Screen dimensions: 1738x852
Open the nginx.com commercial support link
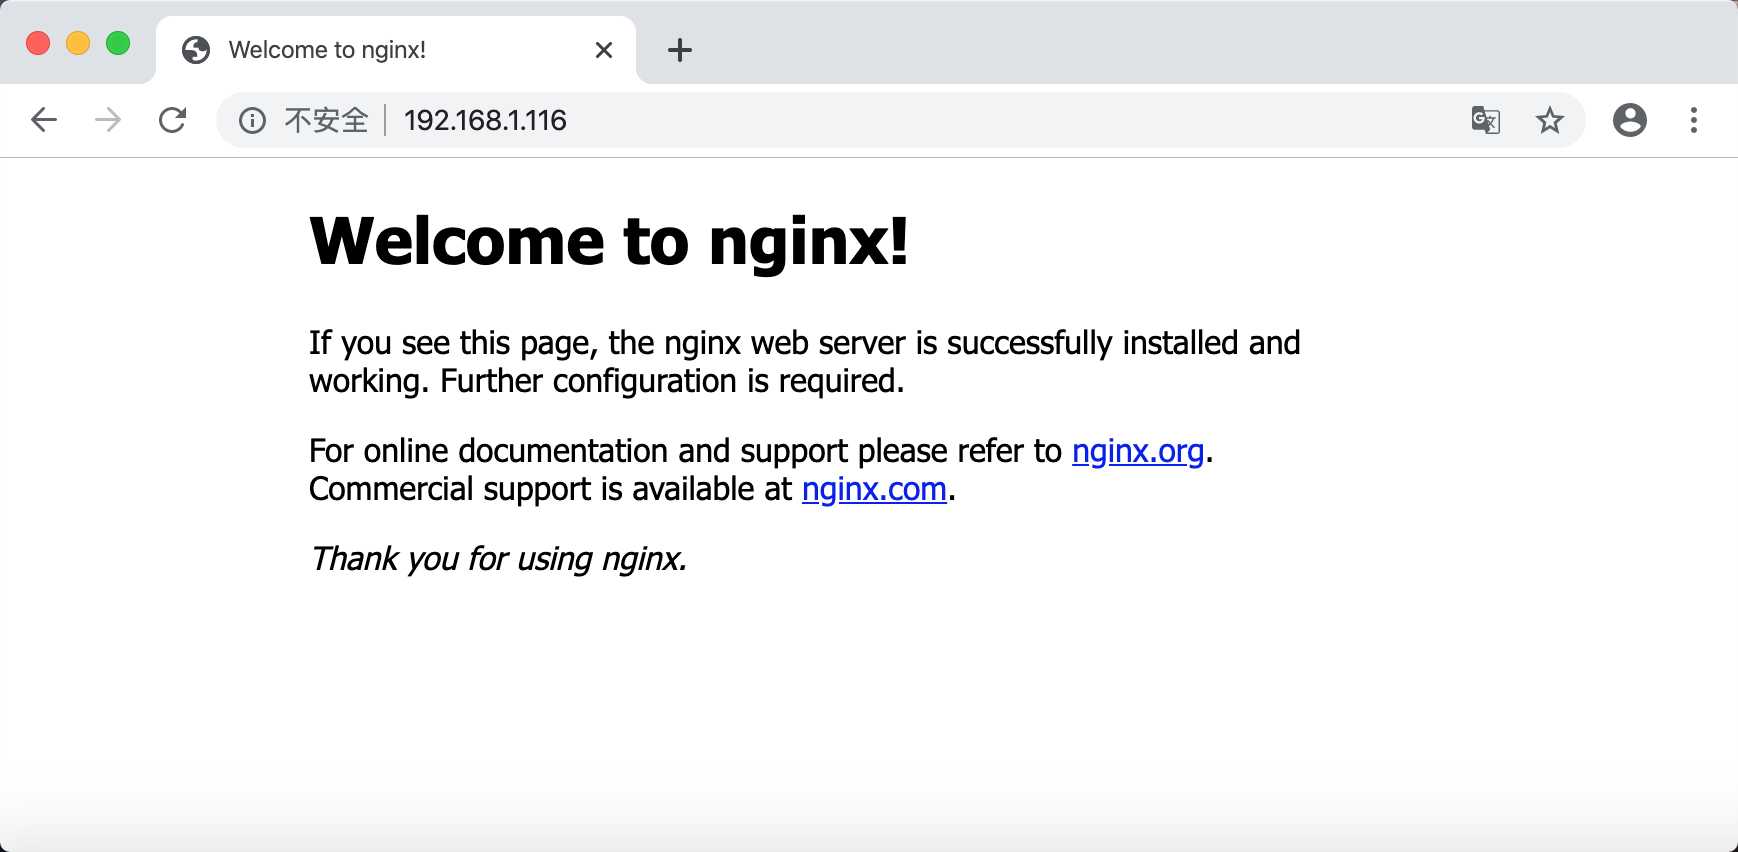click(x=874, y=489)
